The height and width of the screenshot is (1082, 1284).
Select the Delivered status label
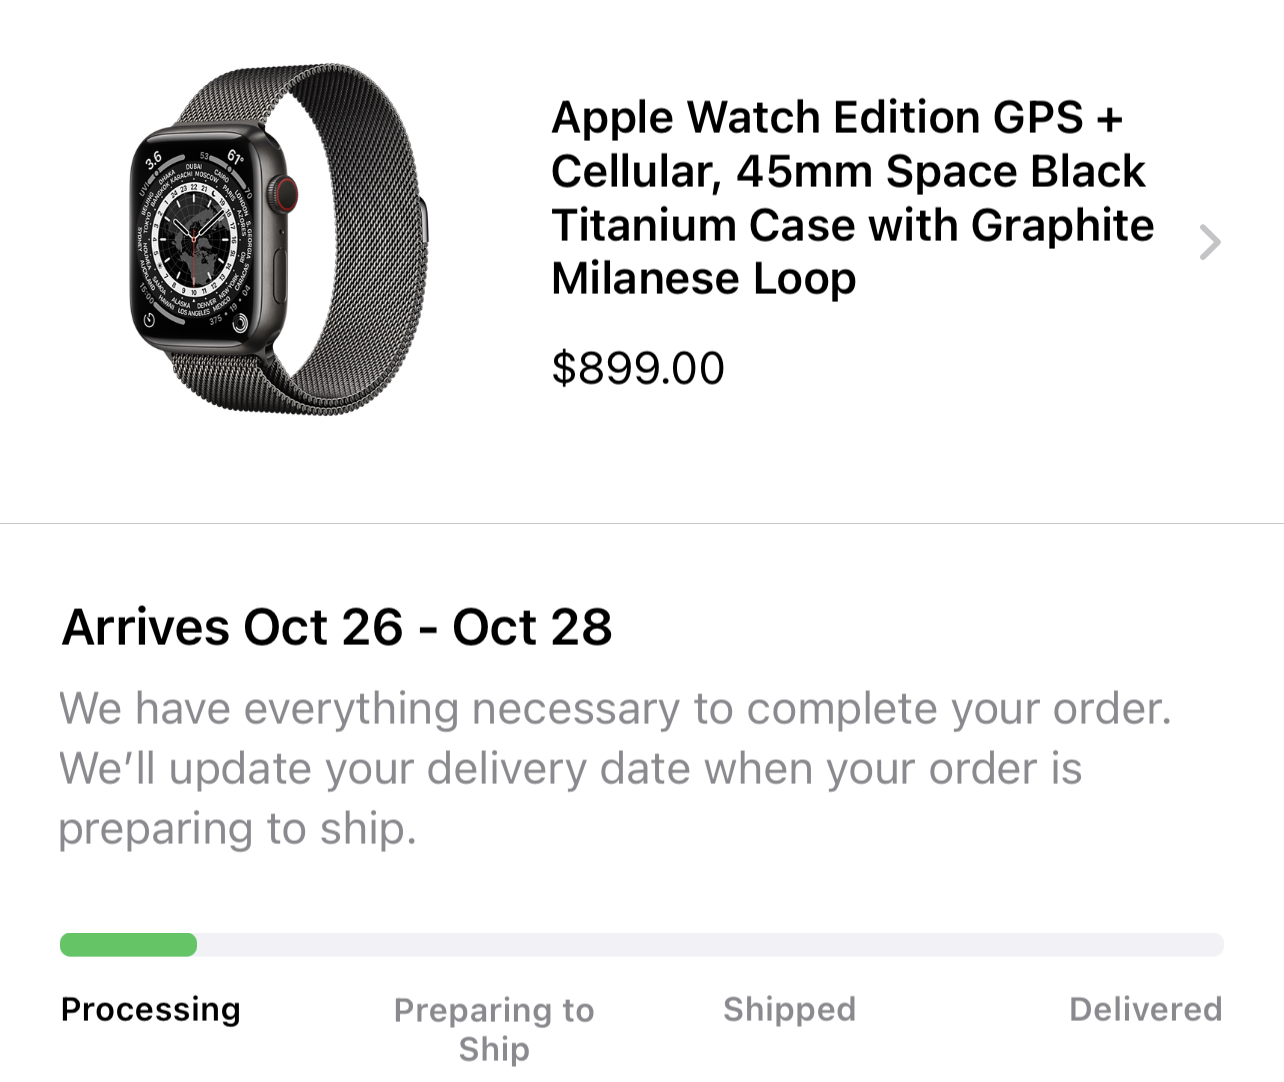tap(1146, 1009)
